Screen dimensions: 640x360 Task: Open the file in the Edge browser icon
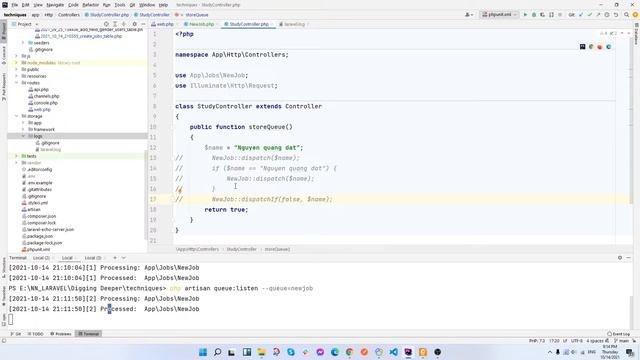pos(609,47)
